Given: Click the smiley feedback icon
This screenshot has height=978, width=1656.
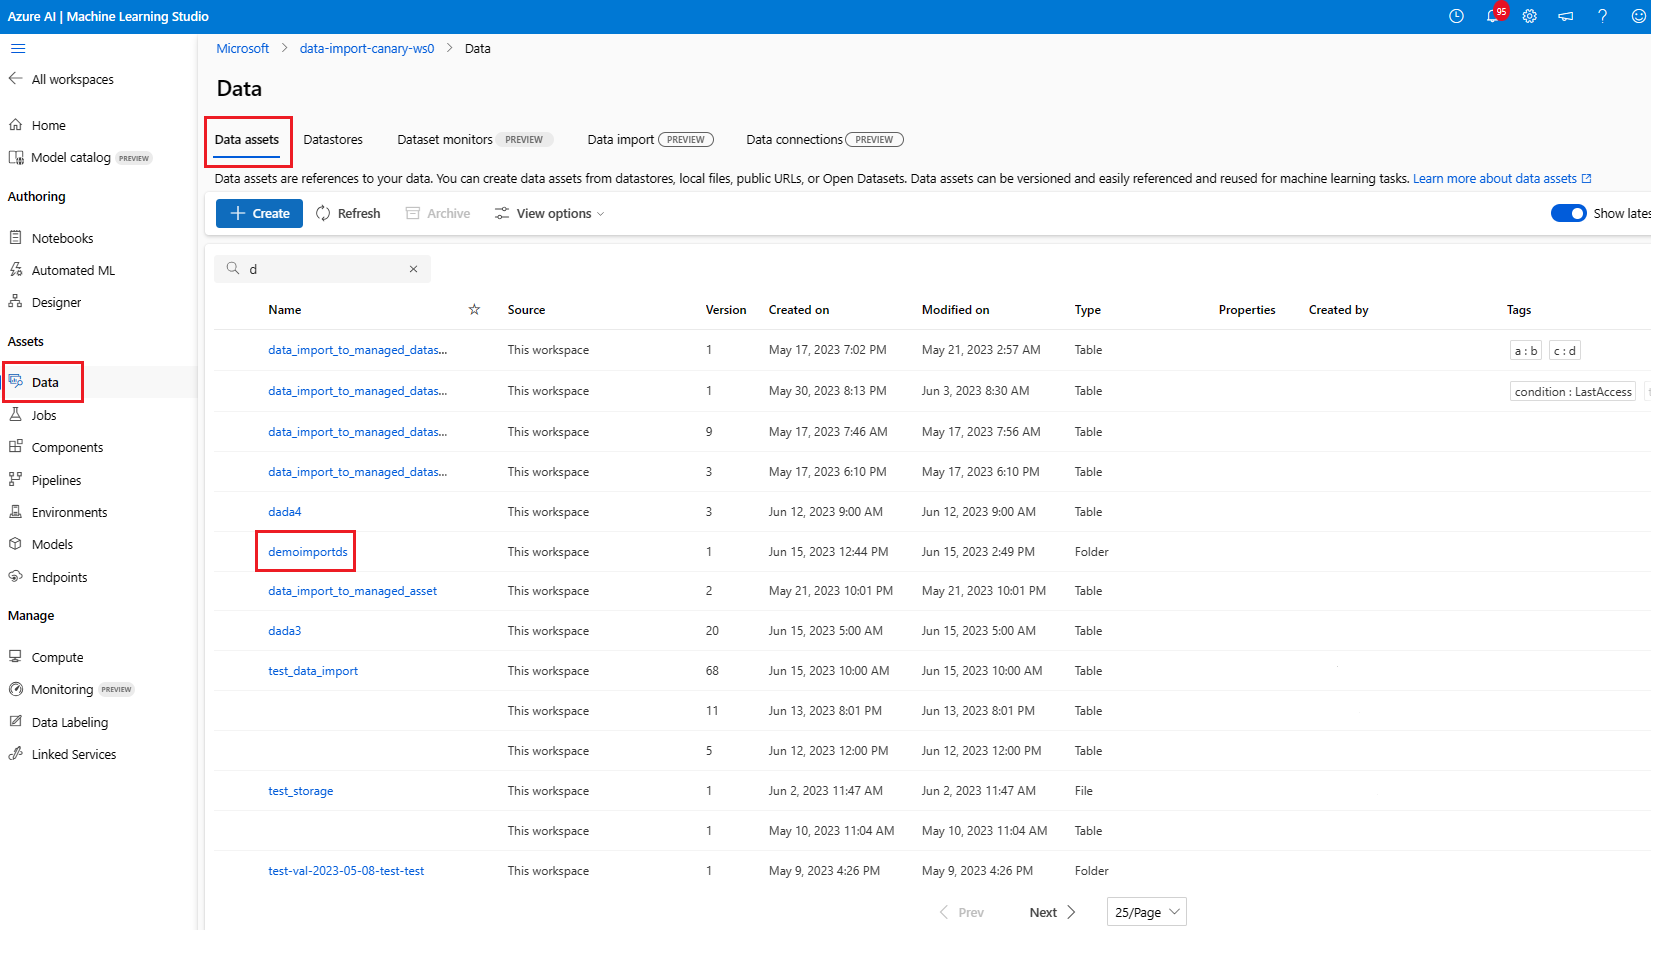Looking at the screenshot, I should [1638, 17].
